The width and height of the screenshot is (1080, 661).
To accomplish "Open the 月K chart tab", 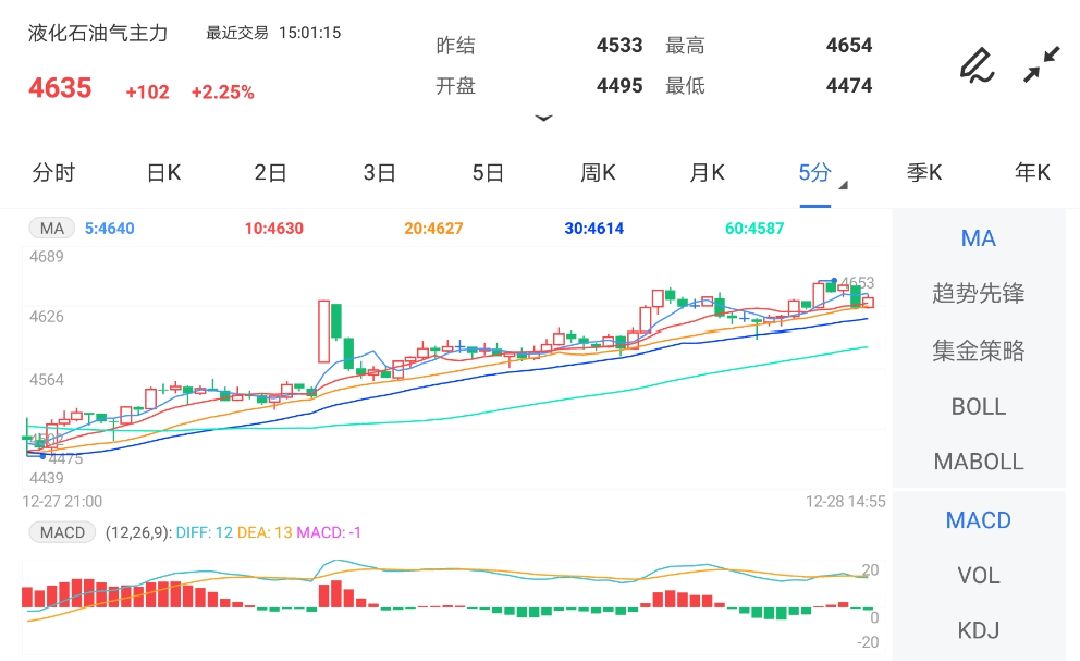I will [x=707, y=172].
